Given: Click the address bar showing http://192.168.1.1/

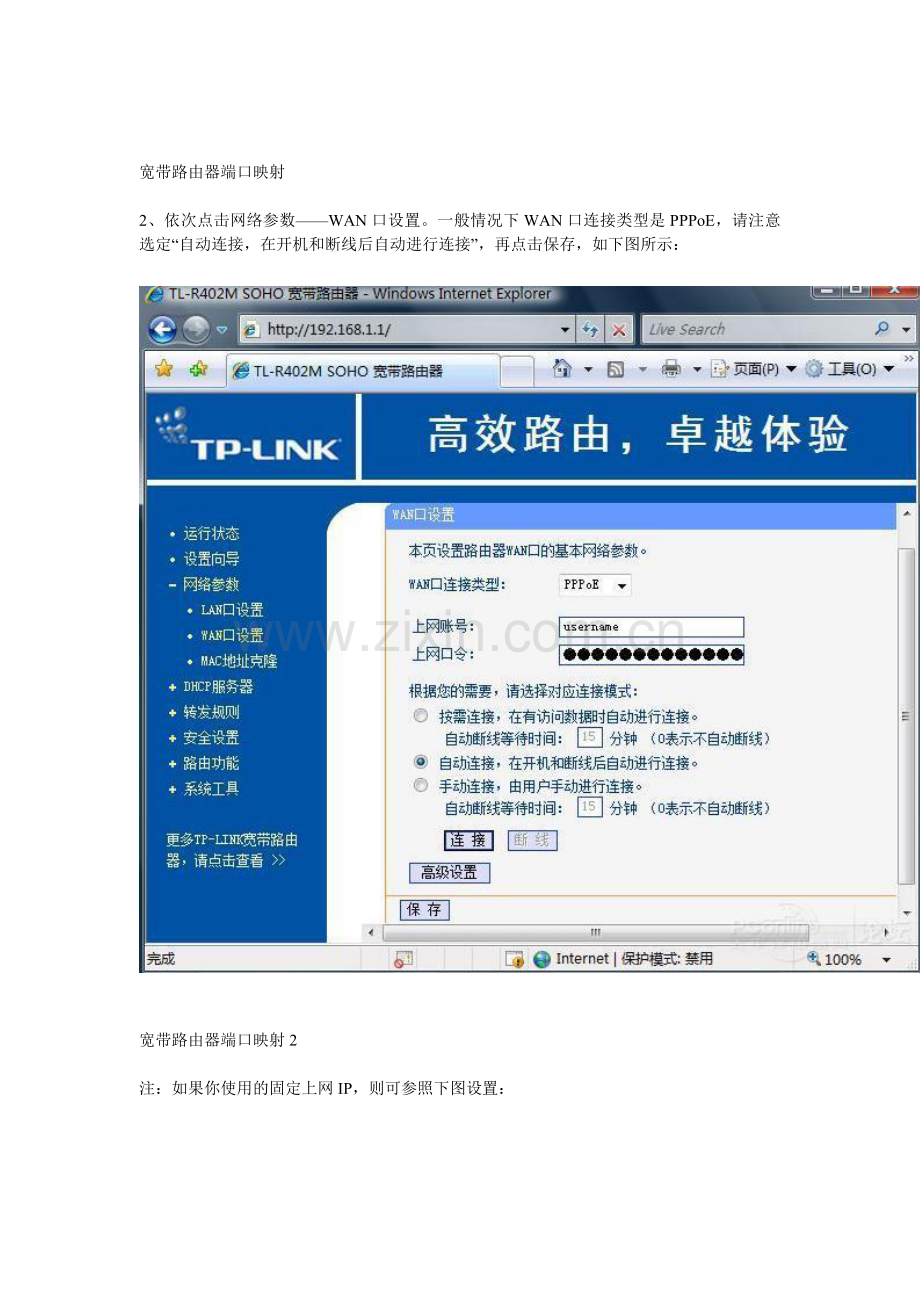Looking at the screenshot, I should coord(406,329).
